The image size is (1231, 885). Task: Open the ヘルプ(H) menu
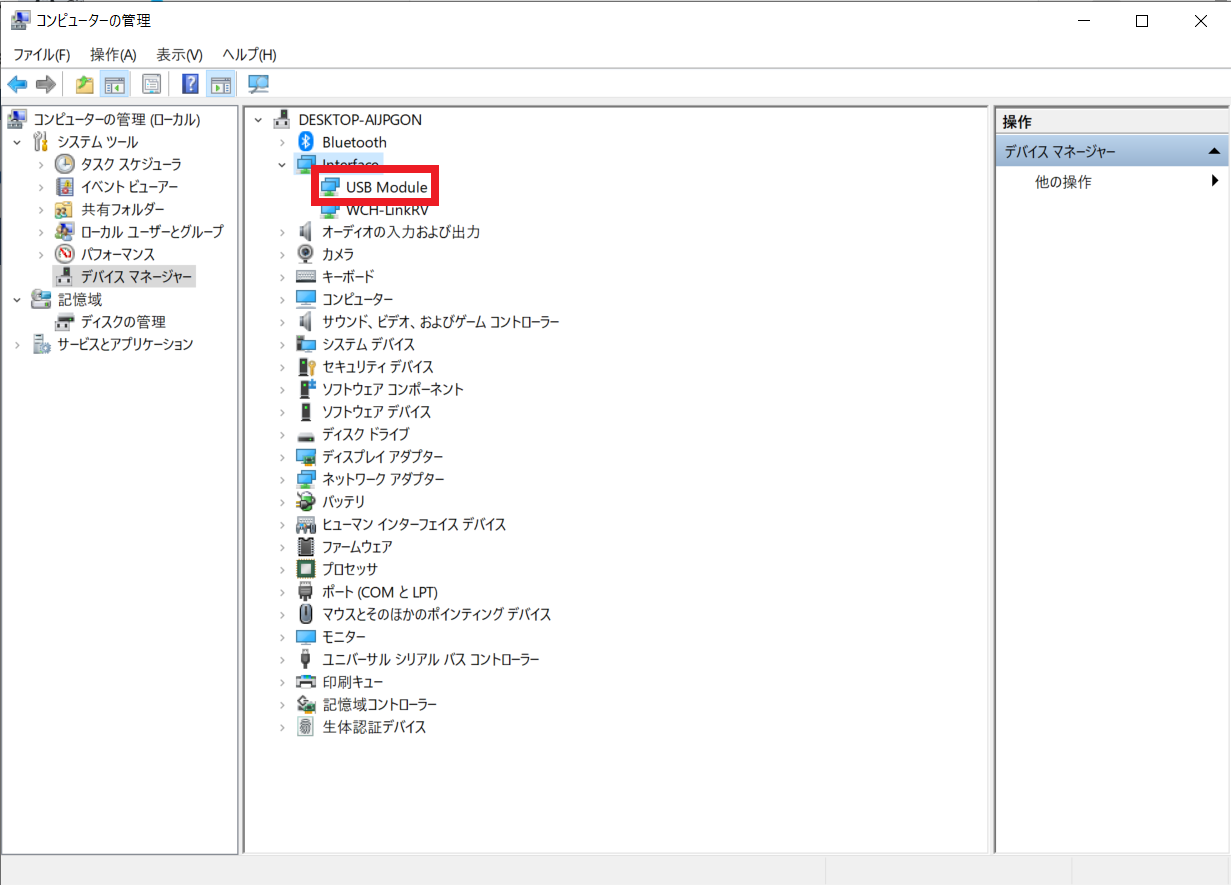pyautogui.click(x=249, y=54)
